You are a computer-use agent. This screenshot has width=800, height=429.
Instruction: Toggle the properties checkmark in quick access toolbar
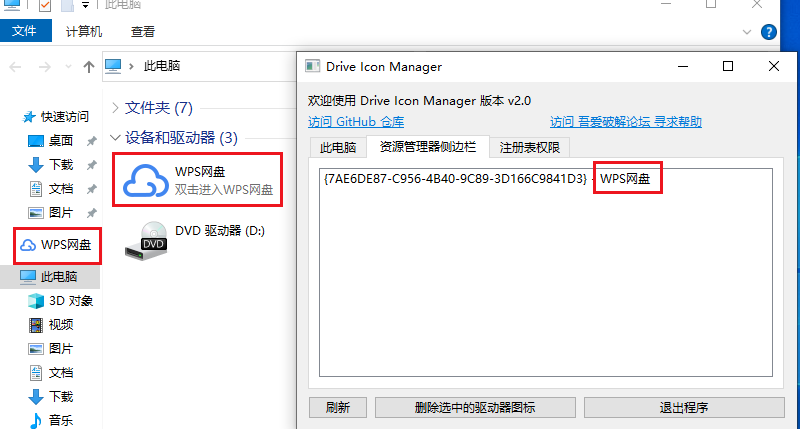(x=44, y=6)
